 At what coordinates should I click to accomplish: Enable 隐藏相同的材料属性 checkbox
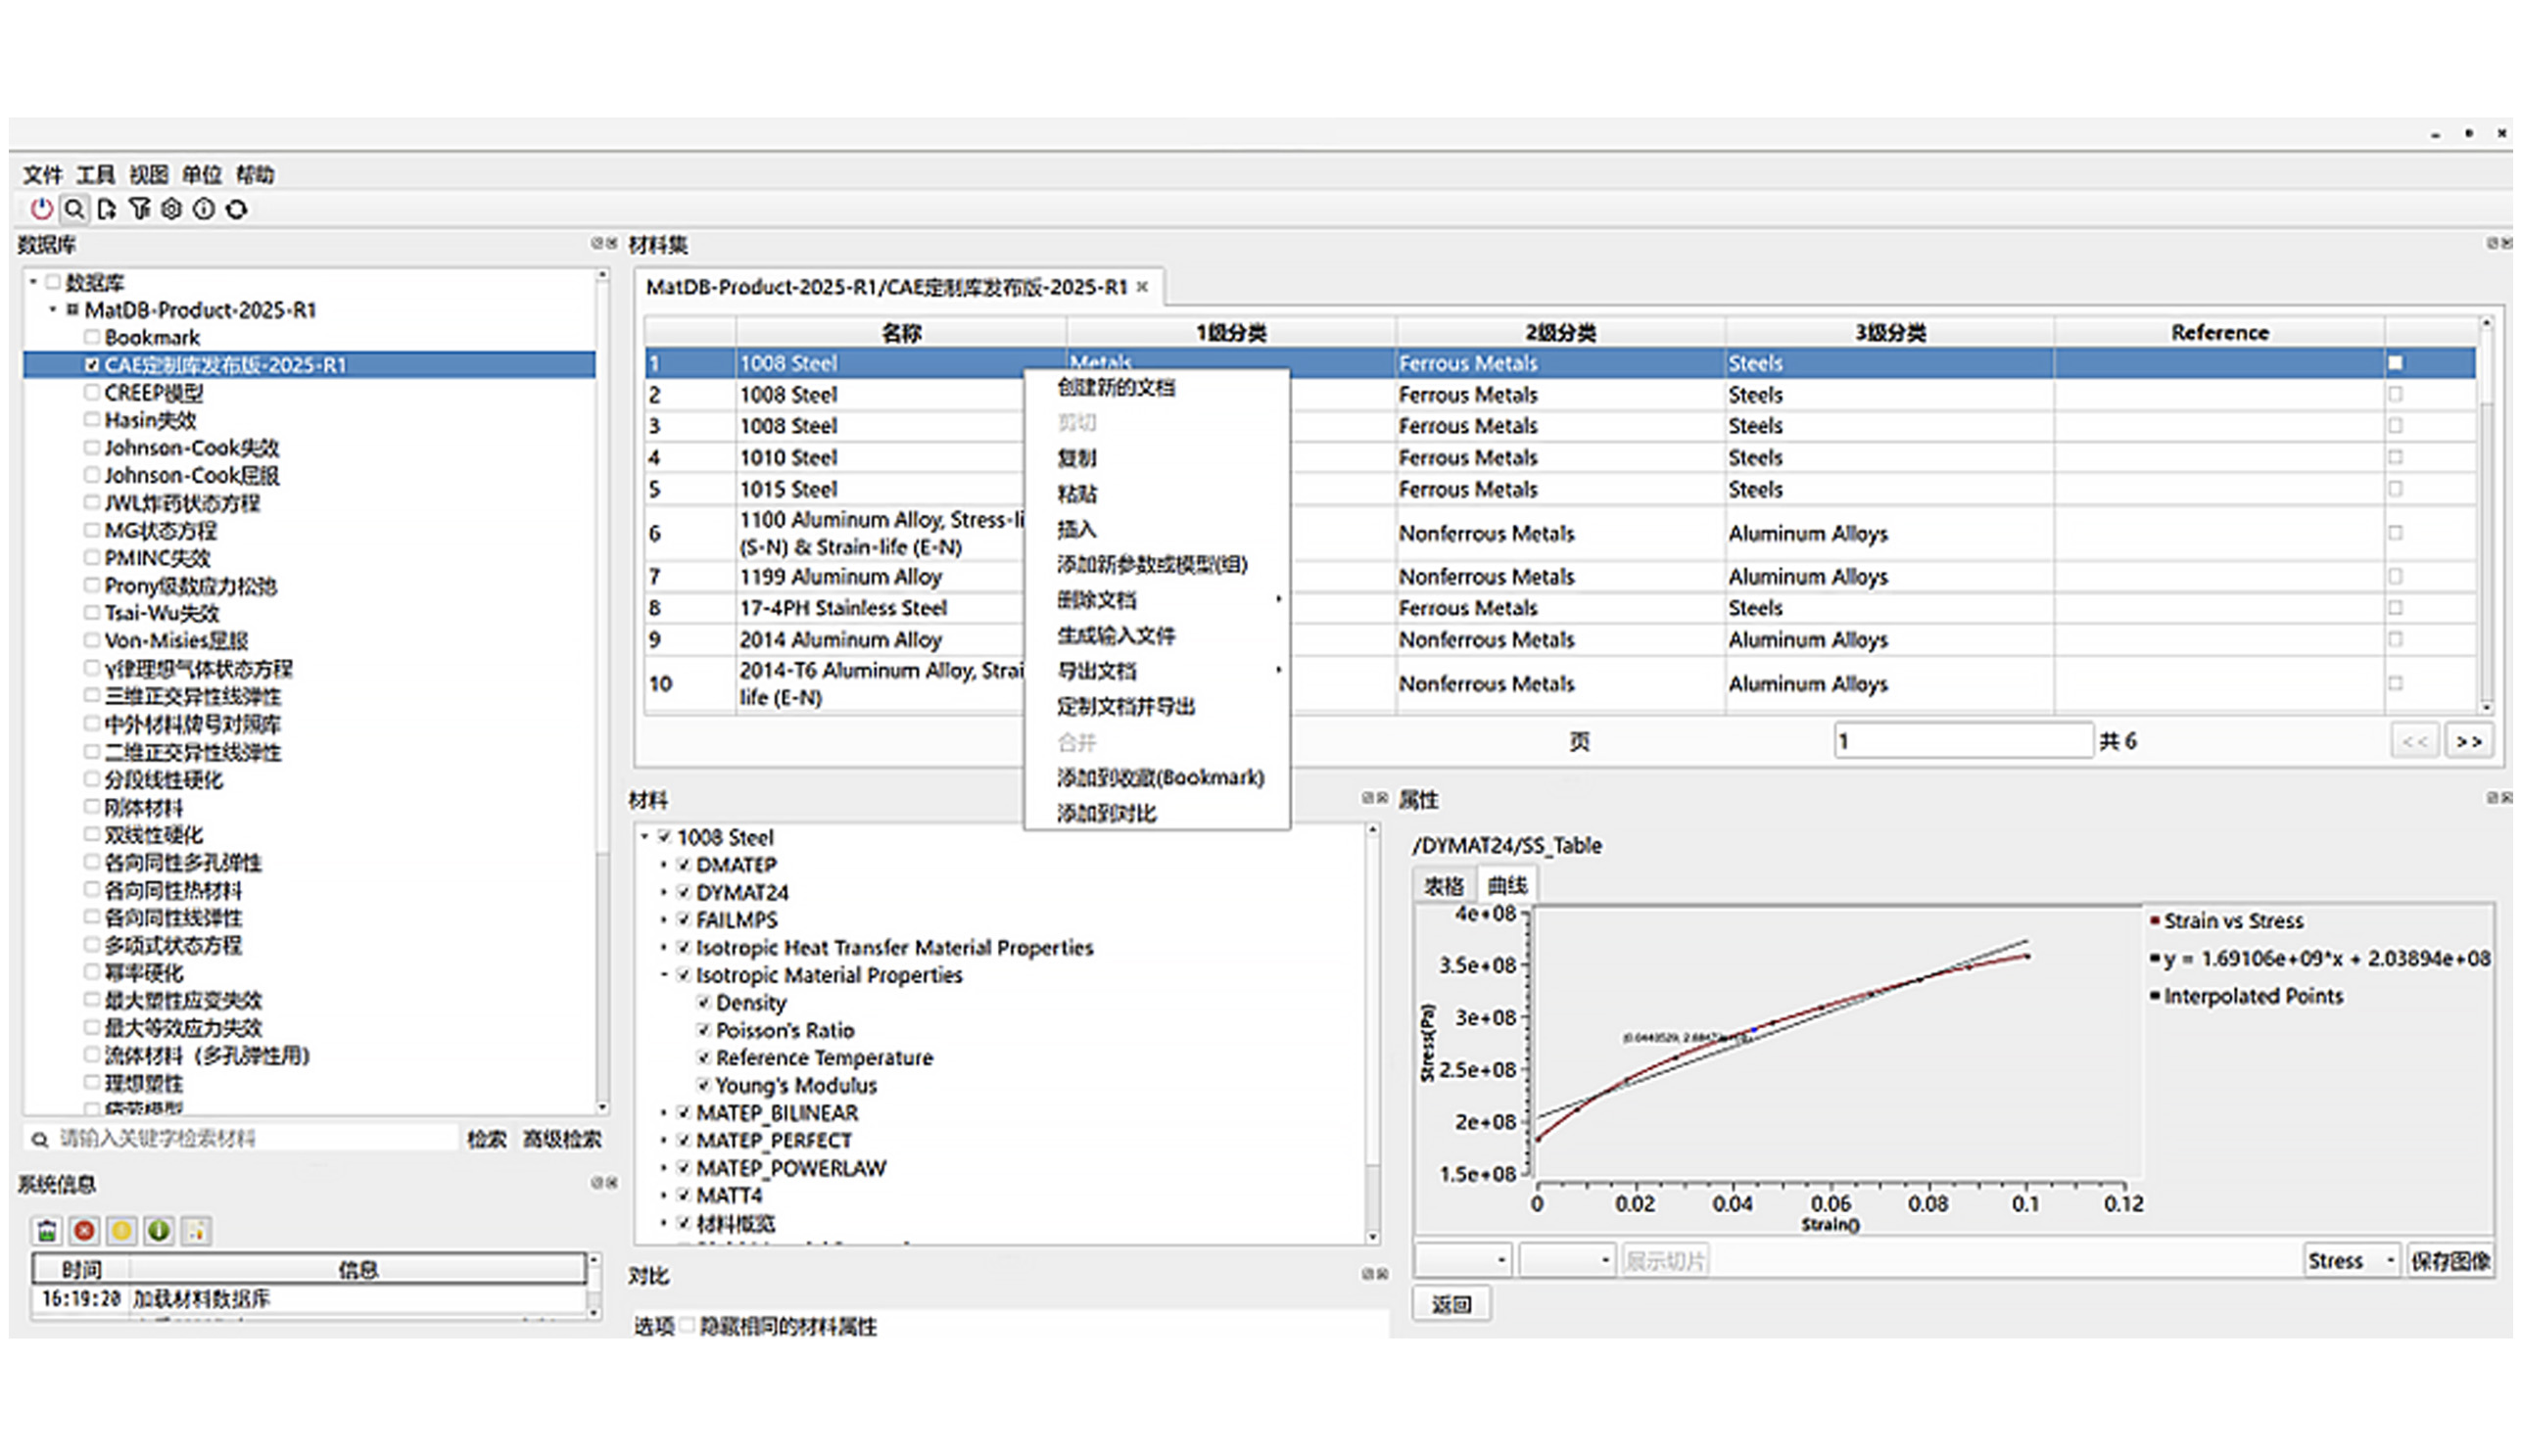(x=687, y=1325)
